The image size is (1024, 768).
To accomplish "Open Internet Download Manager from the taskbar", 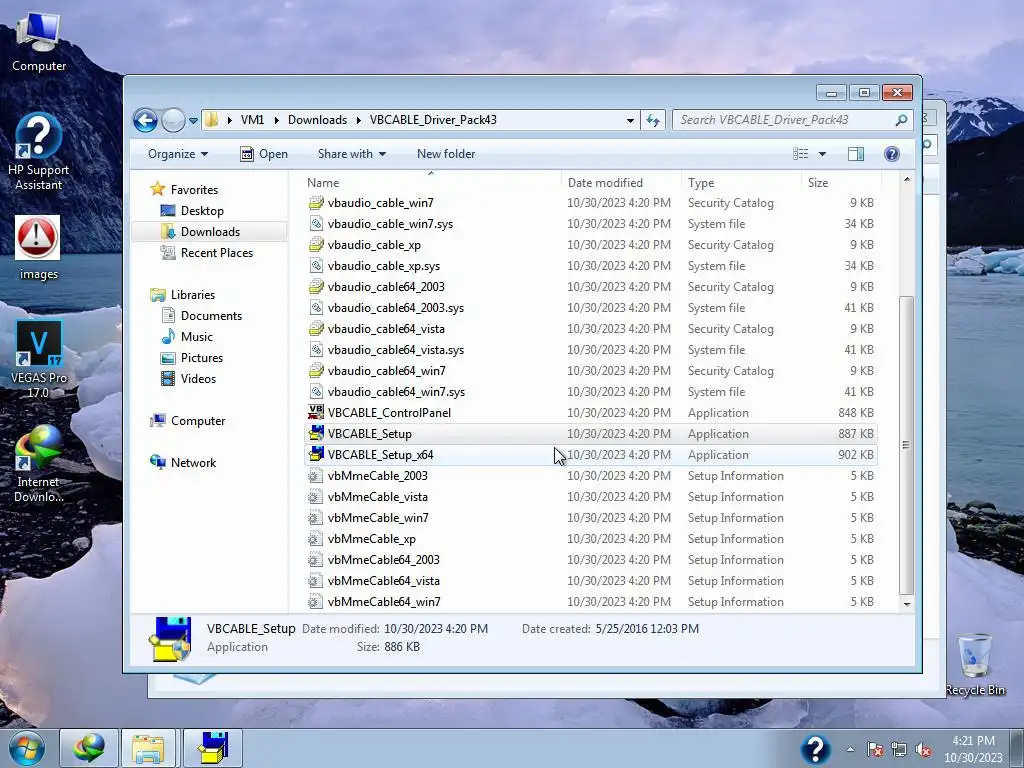I will [x=89, y=748].
